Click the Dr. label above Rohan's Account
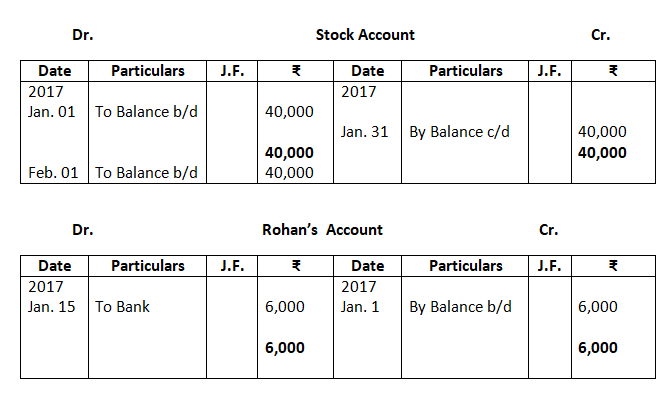 (83, 230)
